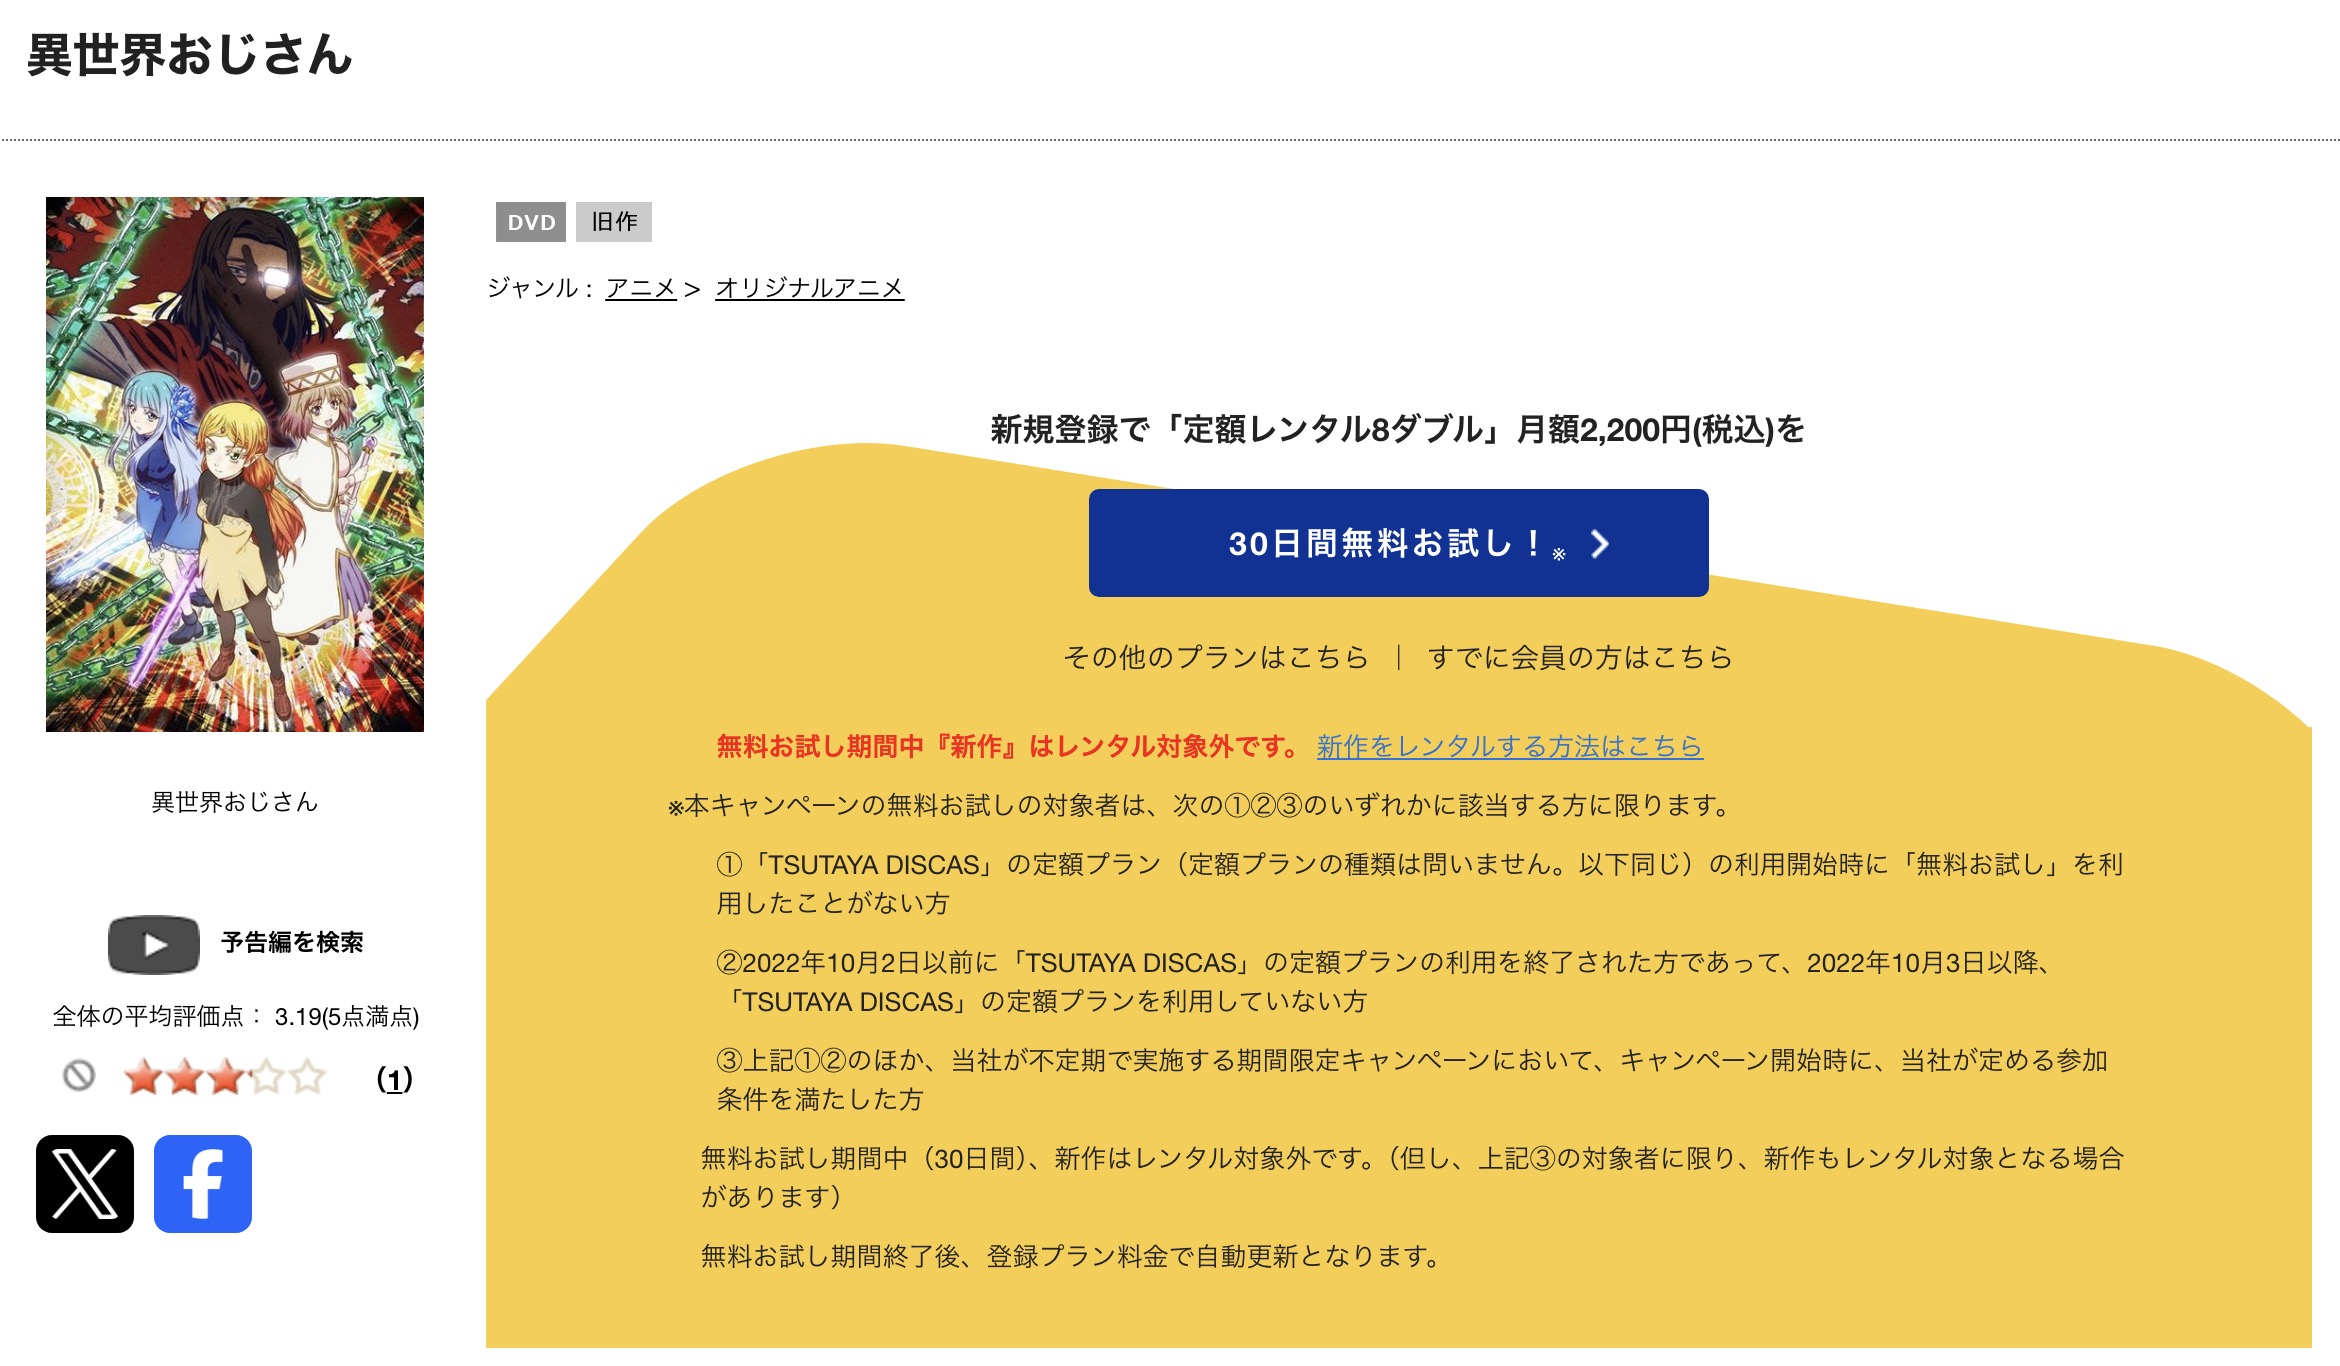
Task: Share on X (Twitter) icon
Action: [85, 1184]
